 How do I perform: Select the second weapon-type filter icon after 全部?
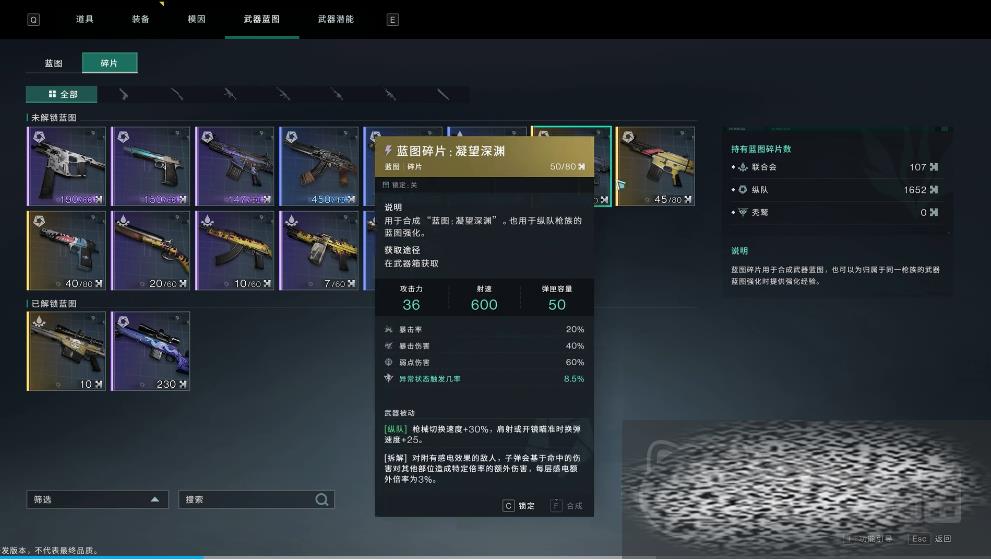(x=177, y=95)
